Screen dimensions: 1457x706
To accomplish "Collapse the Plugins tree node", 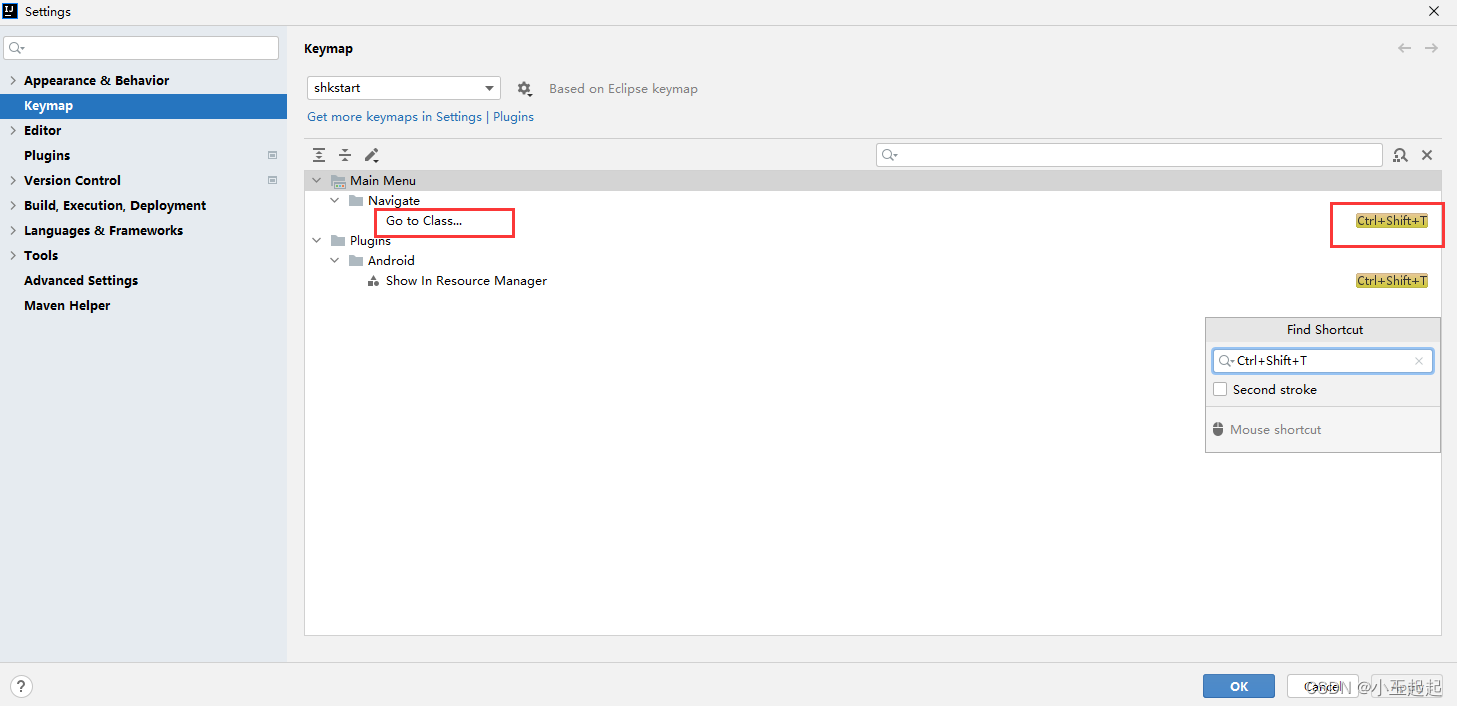I will 317,241.
